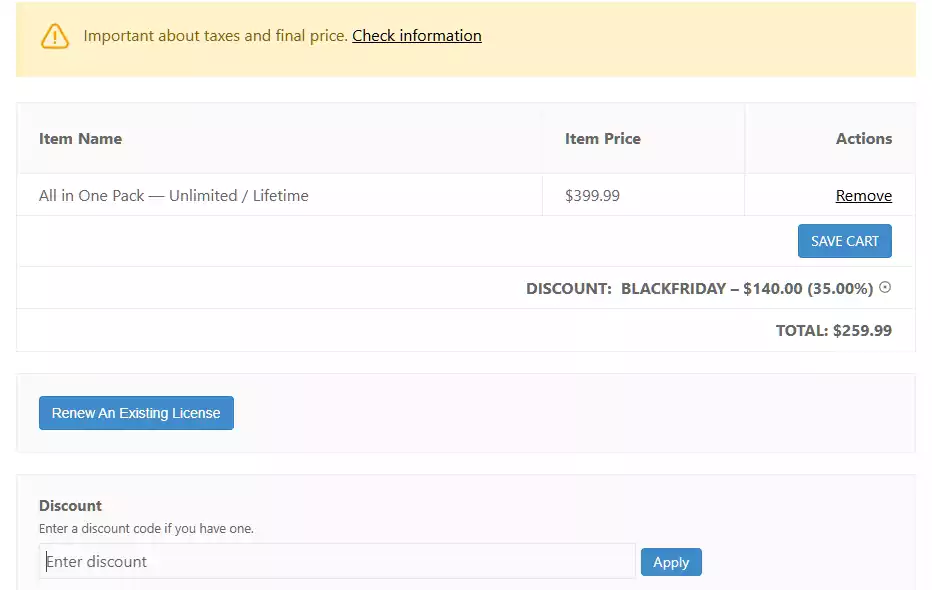
Task: Open the Check information link
Action: tap(416, 36)
